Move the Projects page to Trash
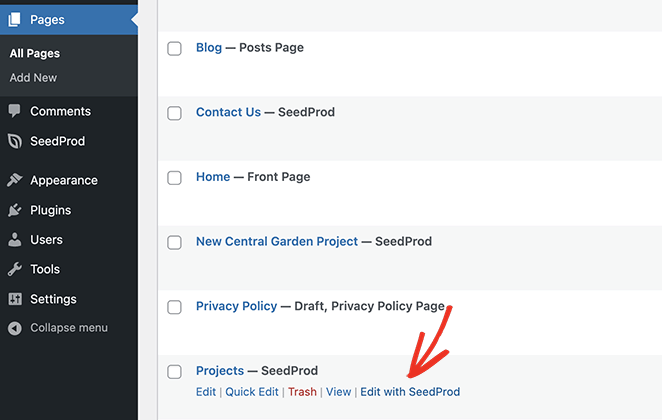Viewport: 662px width, 420px height. point(302,392)
